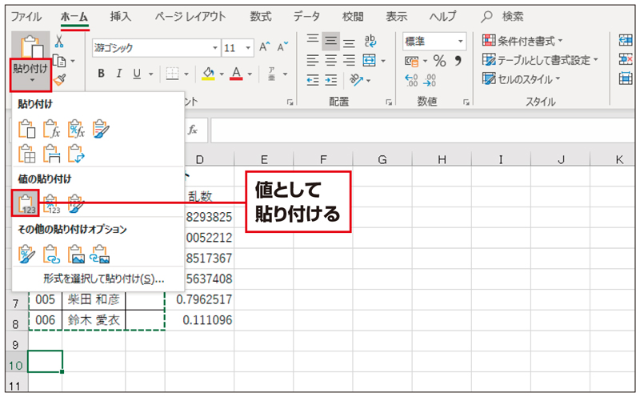Apply red font color A
The width and height of the screenshot is (640, 397).
click(236, 74)
